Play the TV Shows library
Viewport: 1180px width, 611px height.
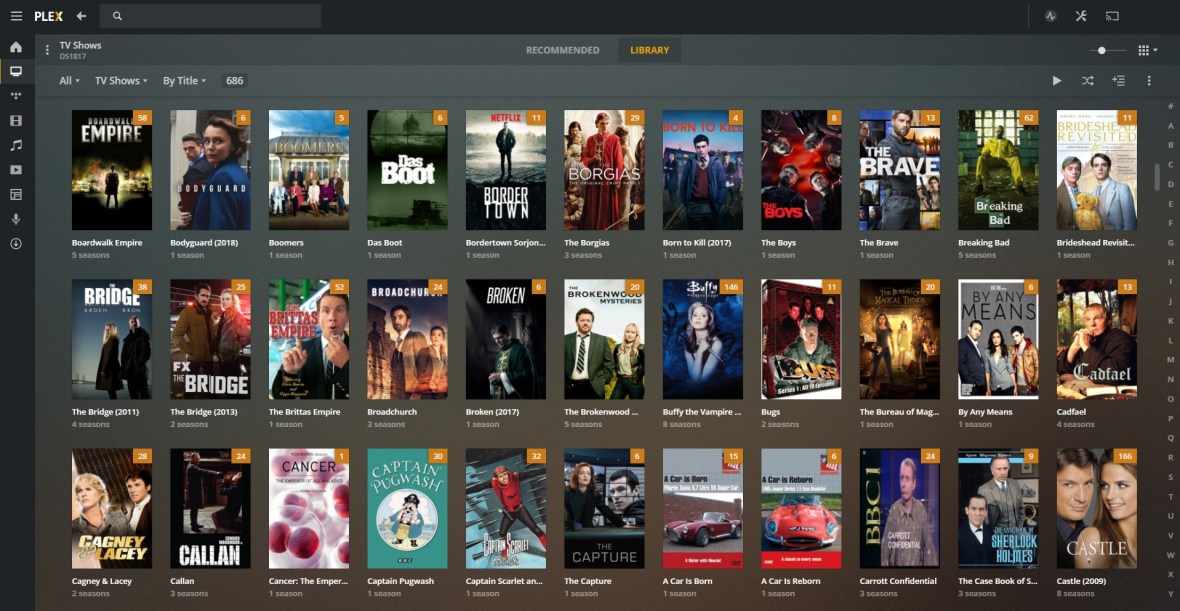pos(1057,81)
